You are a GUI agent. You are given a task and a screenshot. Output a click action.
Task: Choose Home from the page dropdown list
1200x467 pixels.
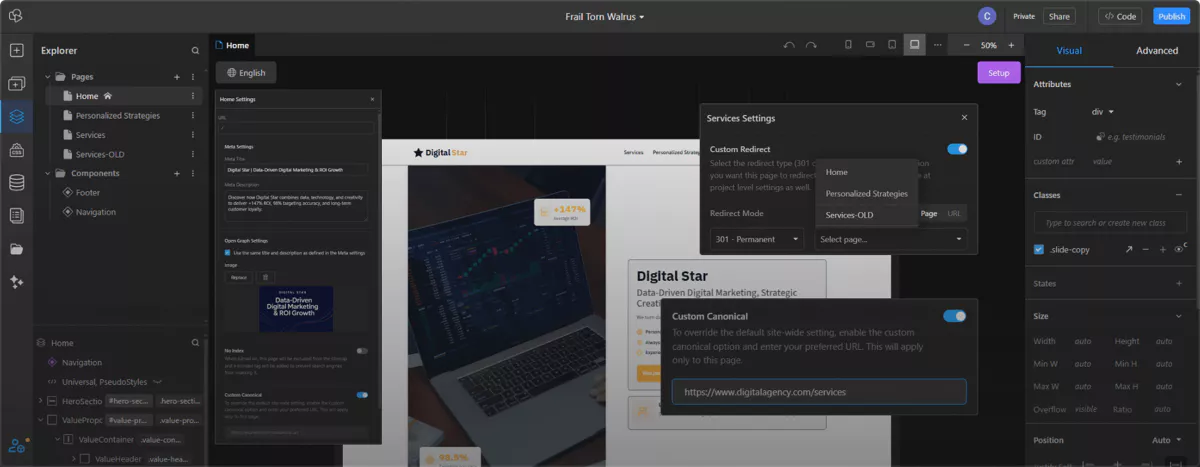[866, 172]
